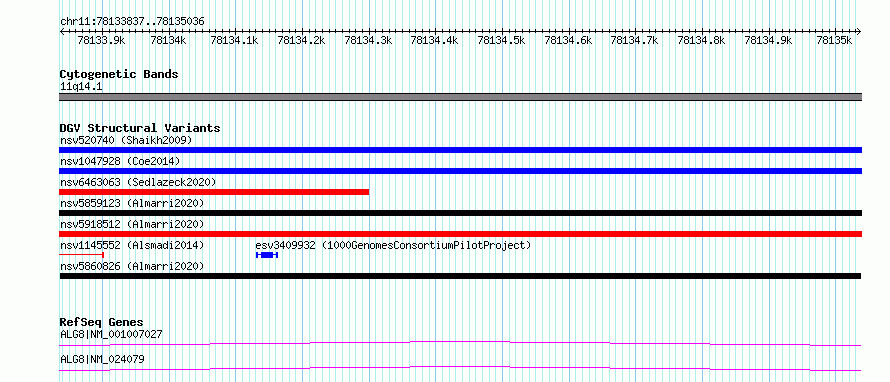Screen dimensions: 890x382
Task: Click the esv3409932 small blue variant glyph
Action: (x=267, y=255)
